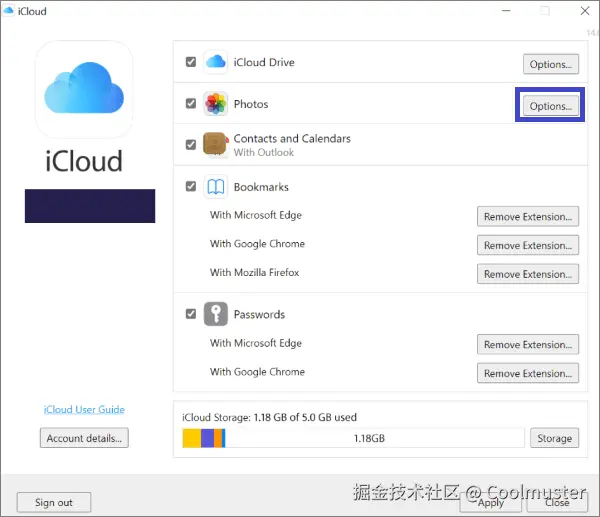Open the iCloud User Guide link

[x=84, y=409]
